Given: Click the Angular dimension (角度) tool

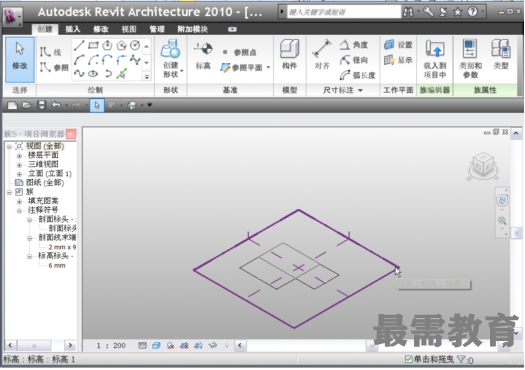Looking at the screenshot, I should (x=354, y=45).
